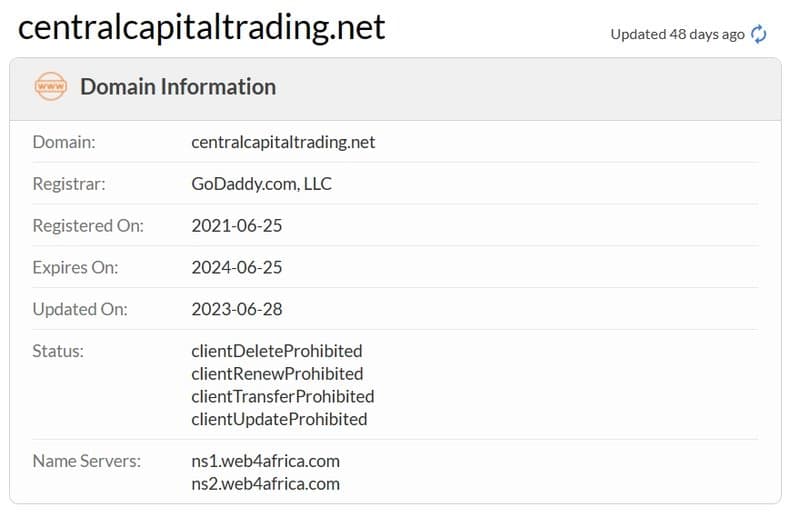800x517 pixels.
Task: Click the clientUpdateProhibited status
Action: (x=280, y=420)
